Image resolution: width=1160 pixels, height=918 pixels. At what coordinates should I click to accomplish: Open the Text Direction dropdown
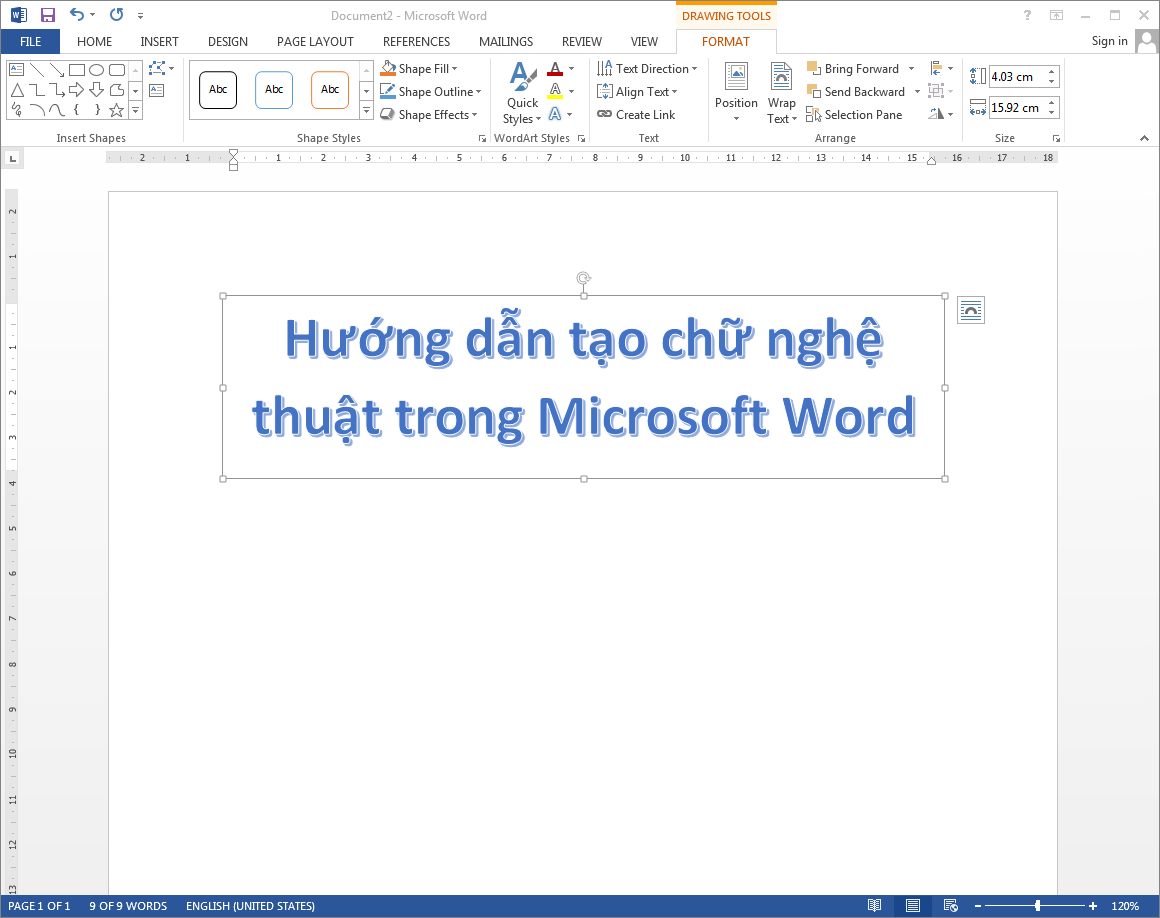(647, 68)
